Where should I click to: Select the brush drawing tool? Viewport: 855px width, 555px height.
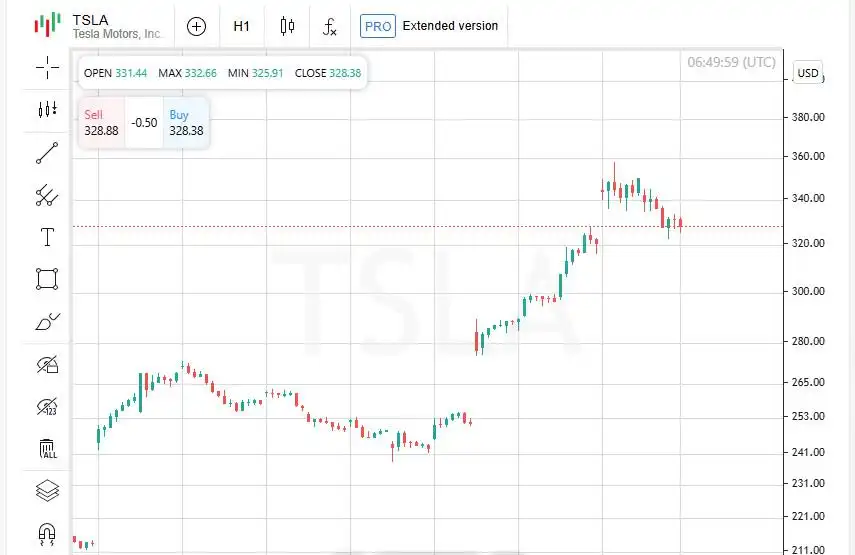[47, 322]
